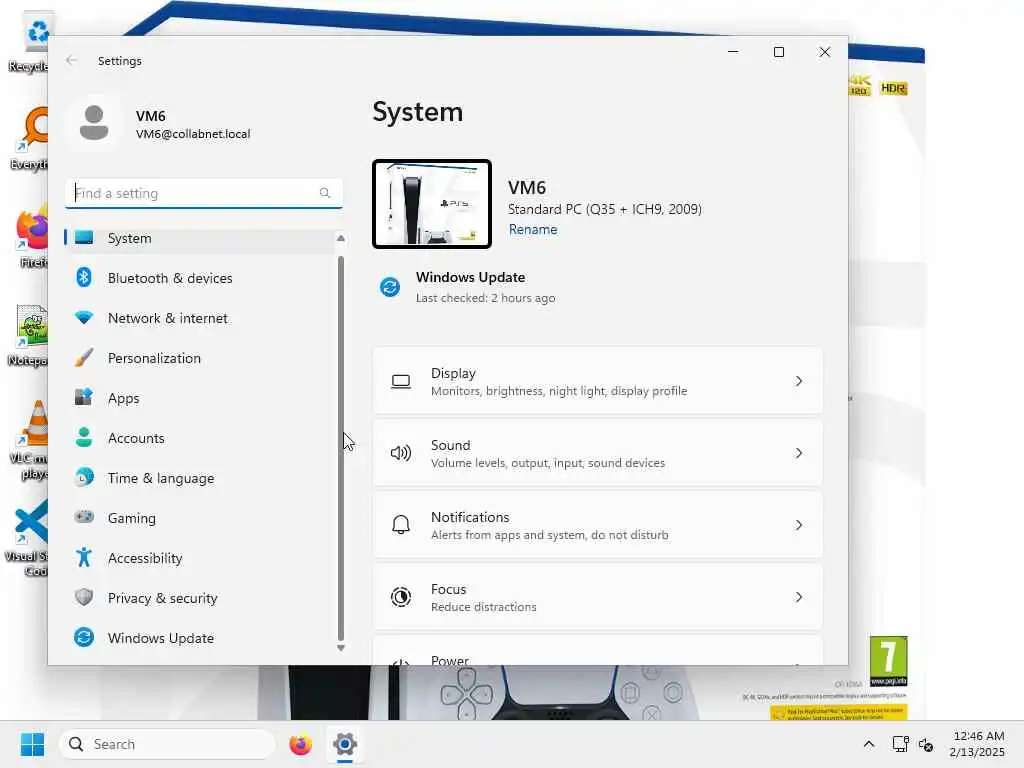Click the sidebar scrollbar up arrow
The image size is (1024, 768).
(x=340, y=238)
